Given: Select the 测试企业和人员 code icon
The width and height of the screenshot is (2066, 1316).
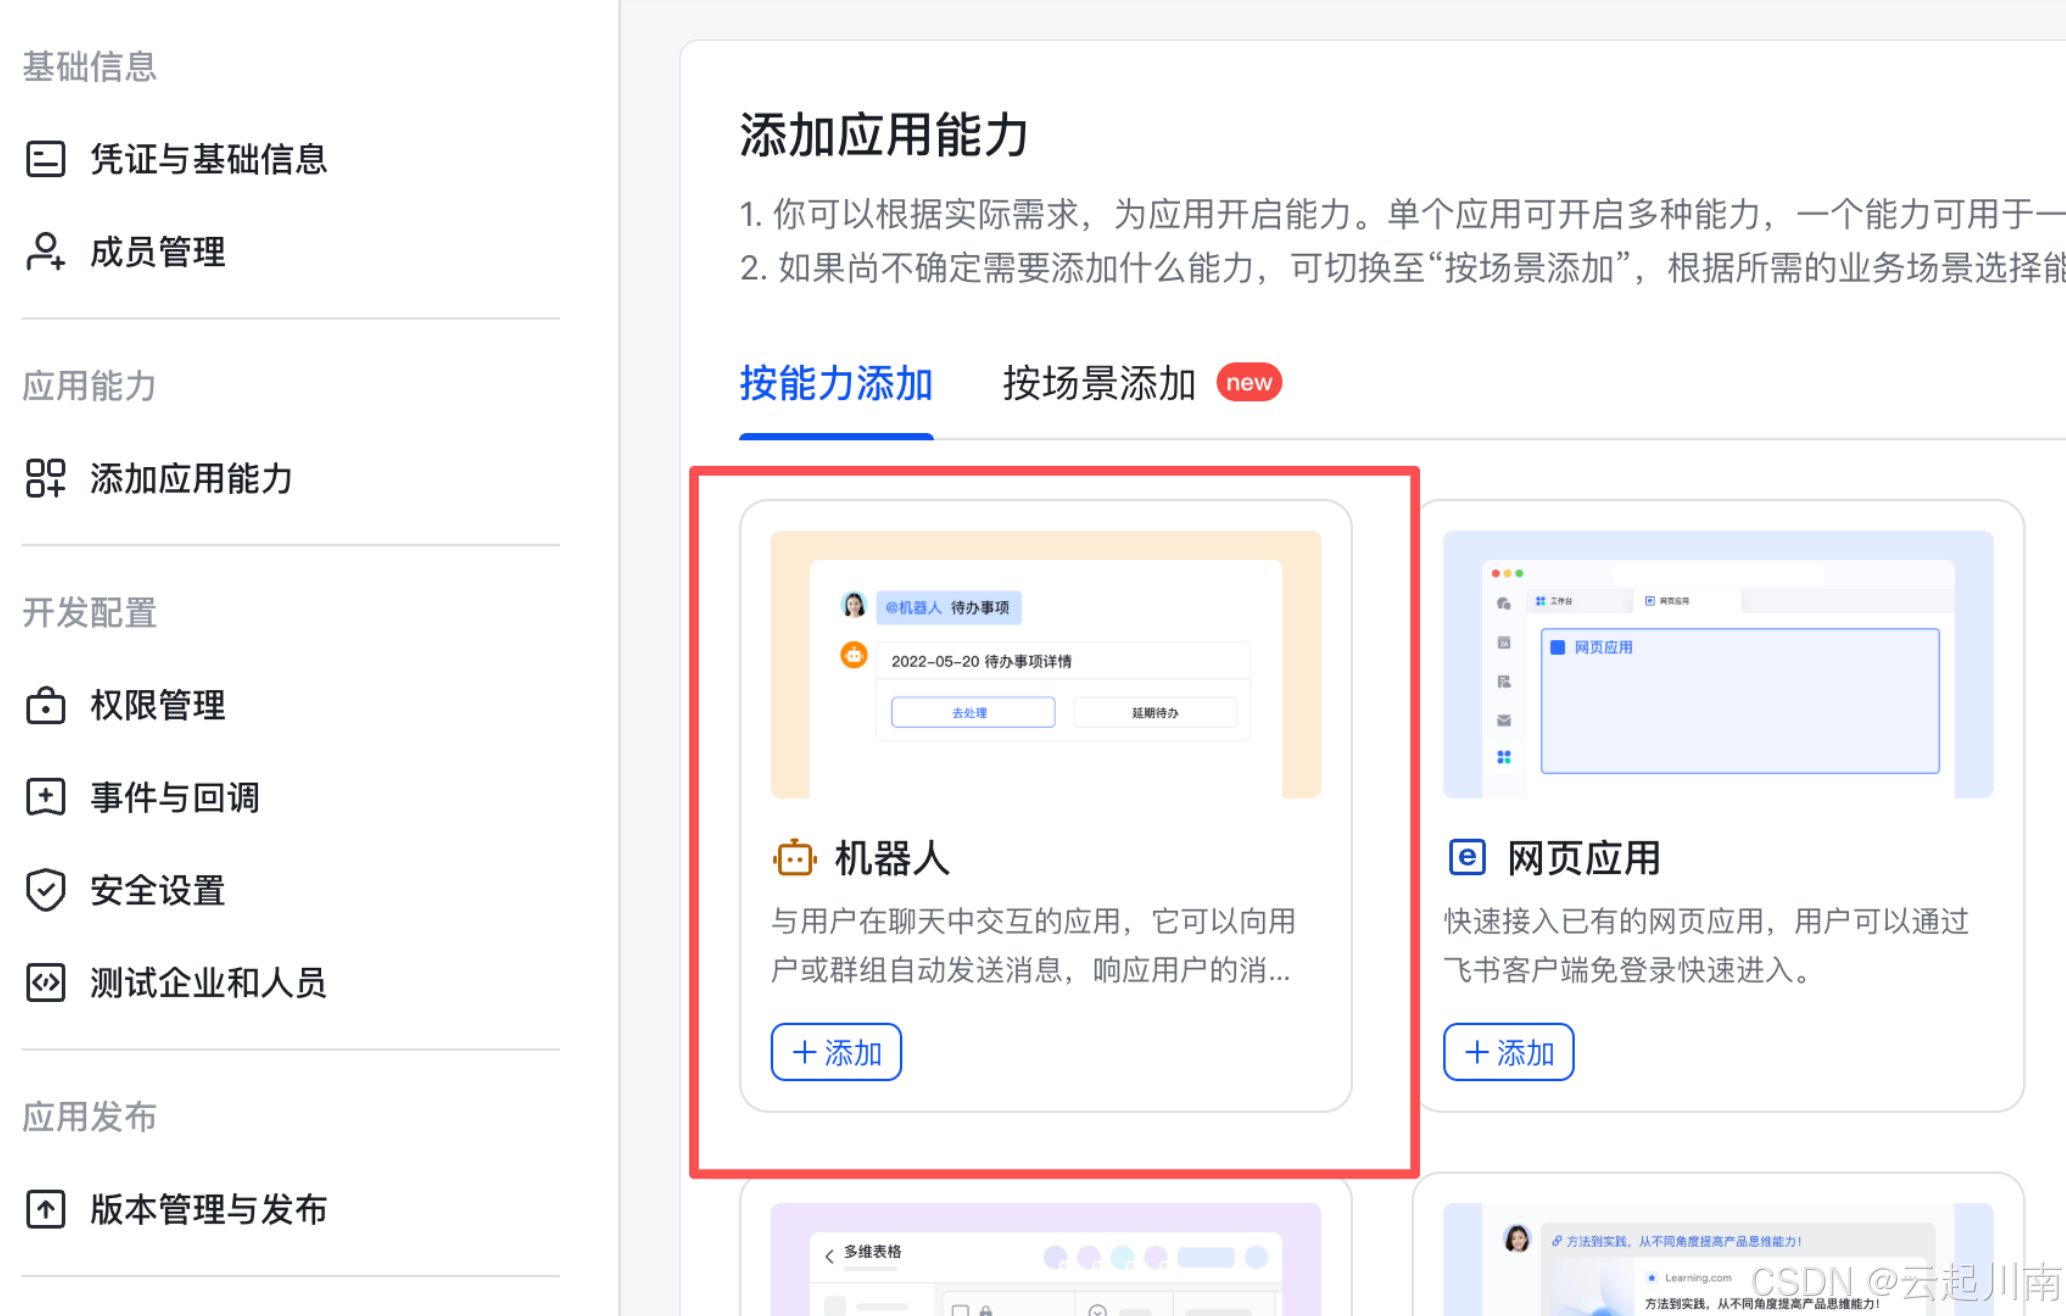Looking at the screenshot, I should (45, 982).
